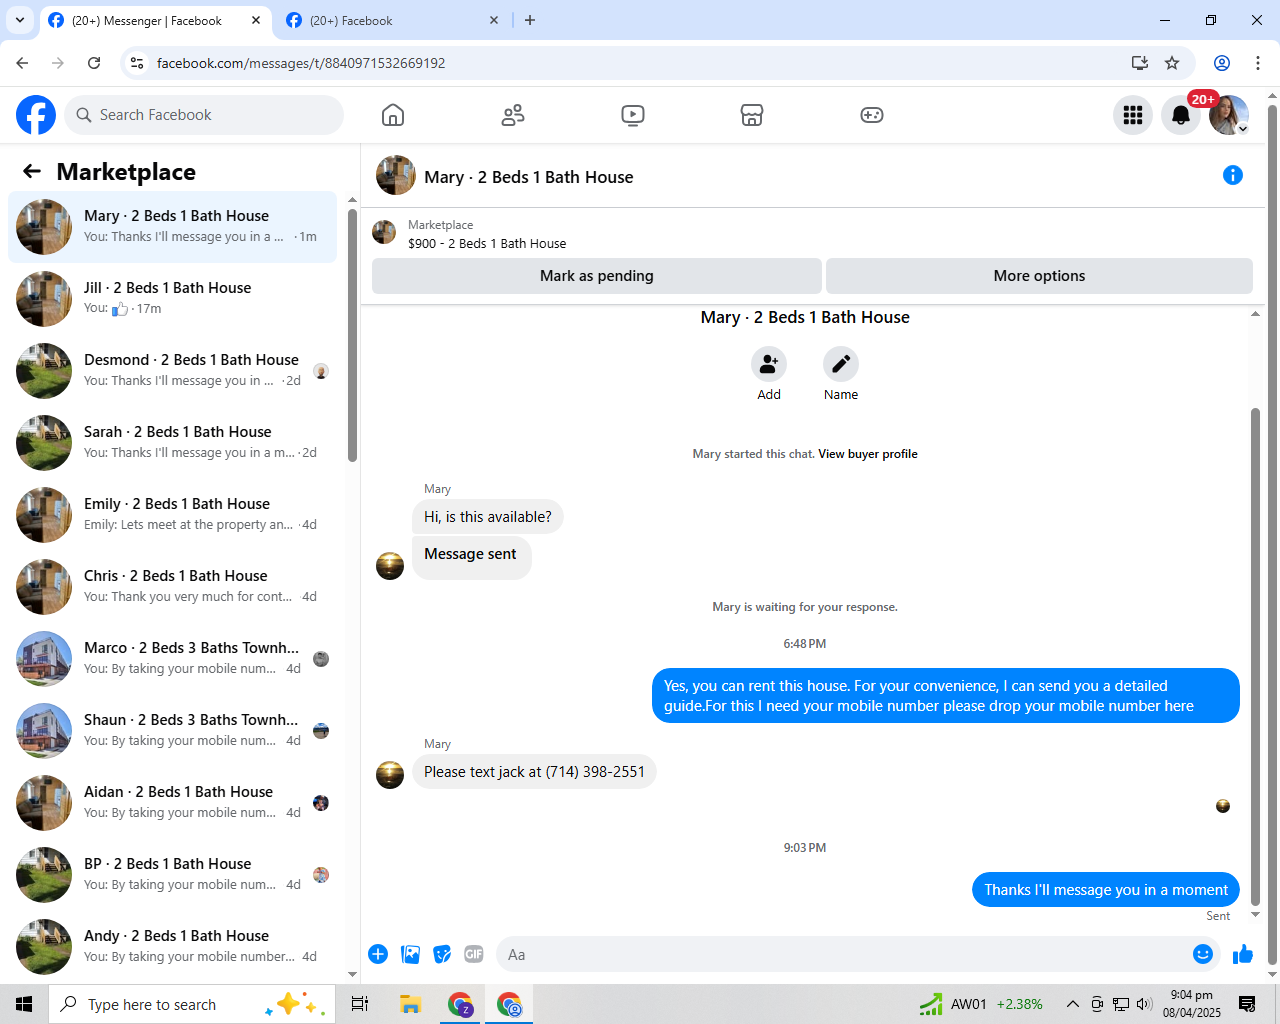Open Desmond's conversation
Viewport: 1280px width, 1024px height.
(172, 371)
